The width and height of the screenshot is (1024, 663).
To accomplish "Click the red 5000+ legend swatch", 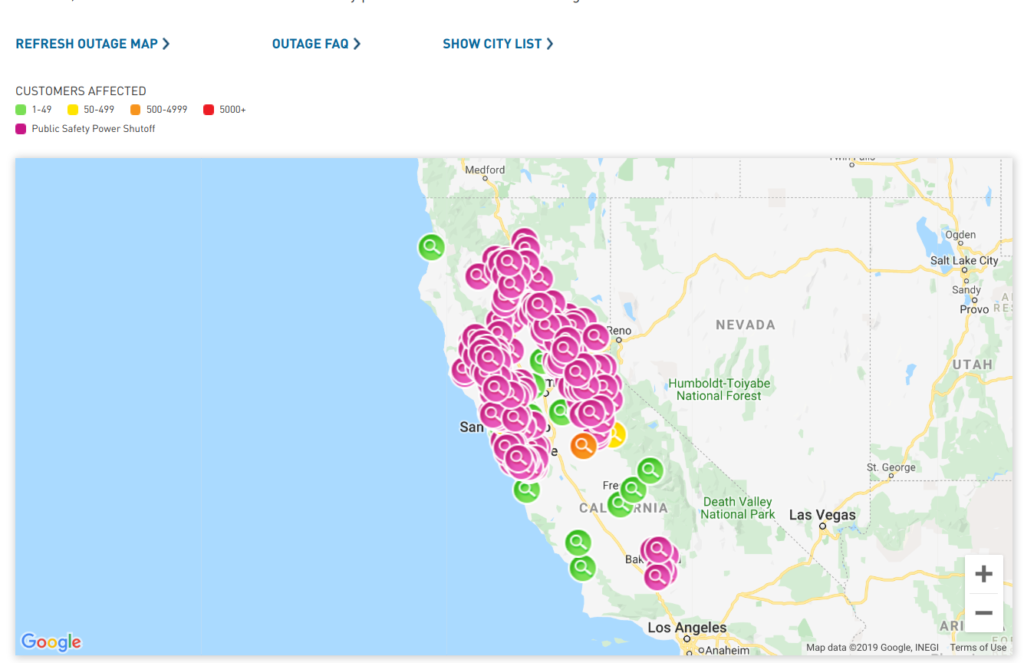I will [208, 109].
